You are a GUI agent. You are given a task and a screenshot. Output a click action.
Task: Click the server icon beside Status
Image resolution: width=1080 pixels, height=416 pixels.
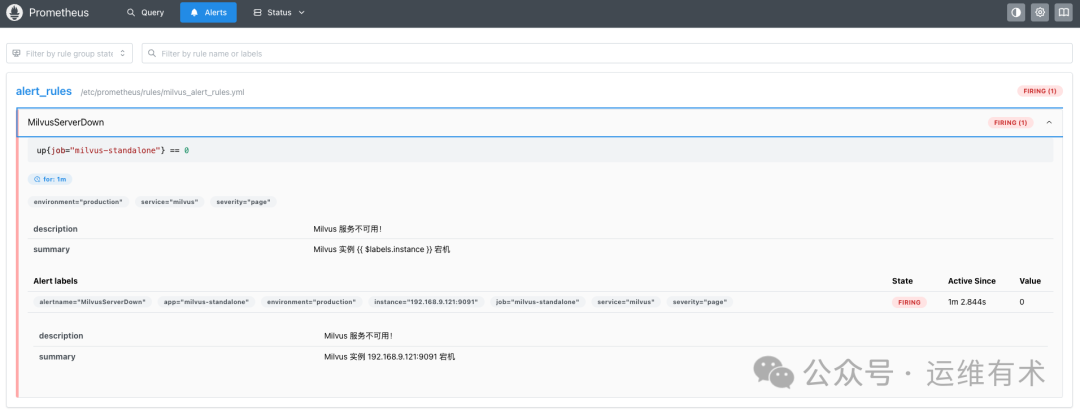(258, 12)
